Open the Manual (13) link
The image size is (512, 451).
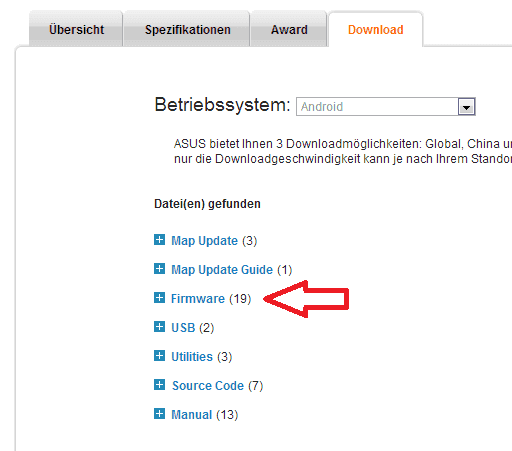[204, 415]
